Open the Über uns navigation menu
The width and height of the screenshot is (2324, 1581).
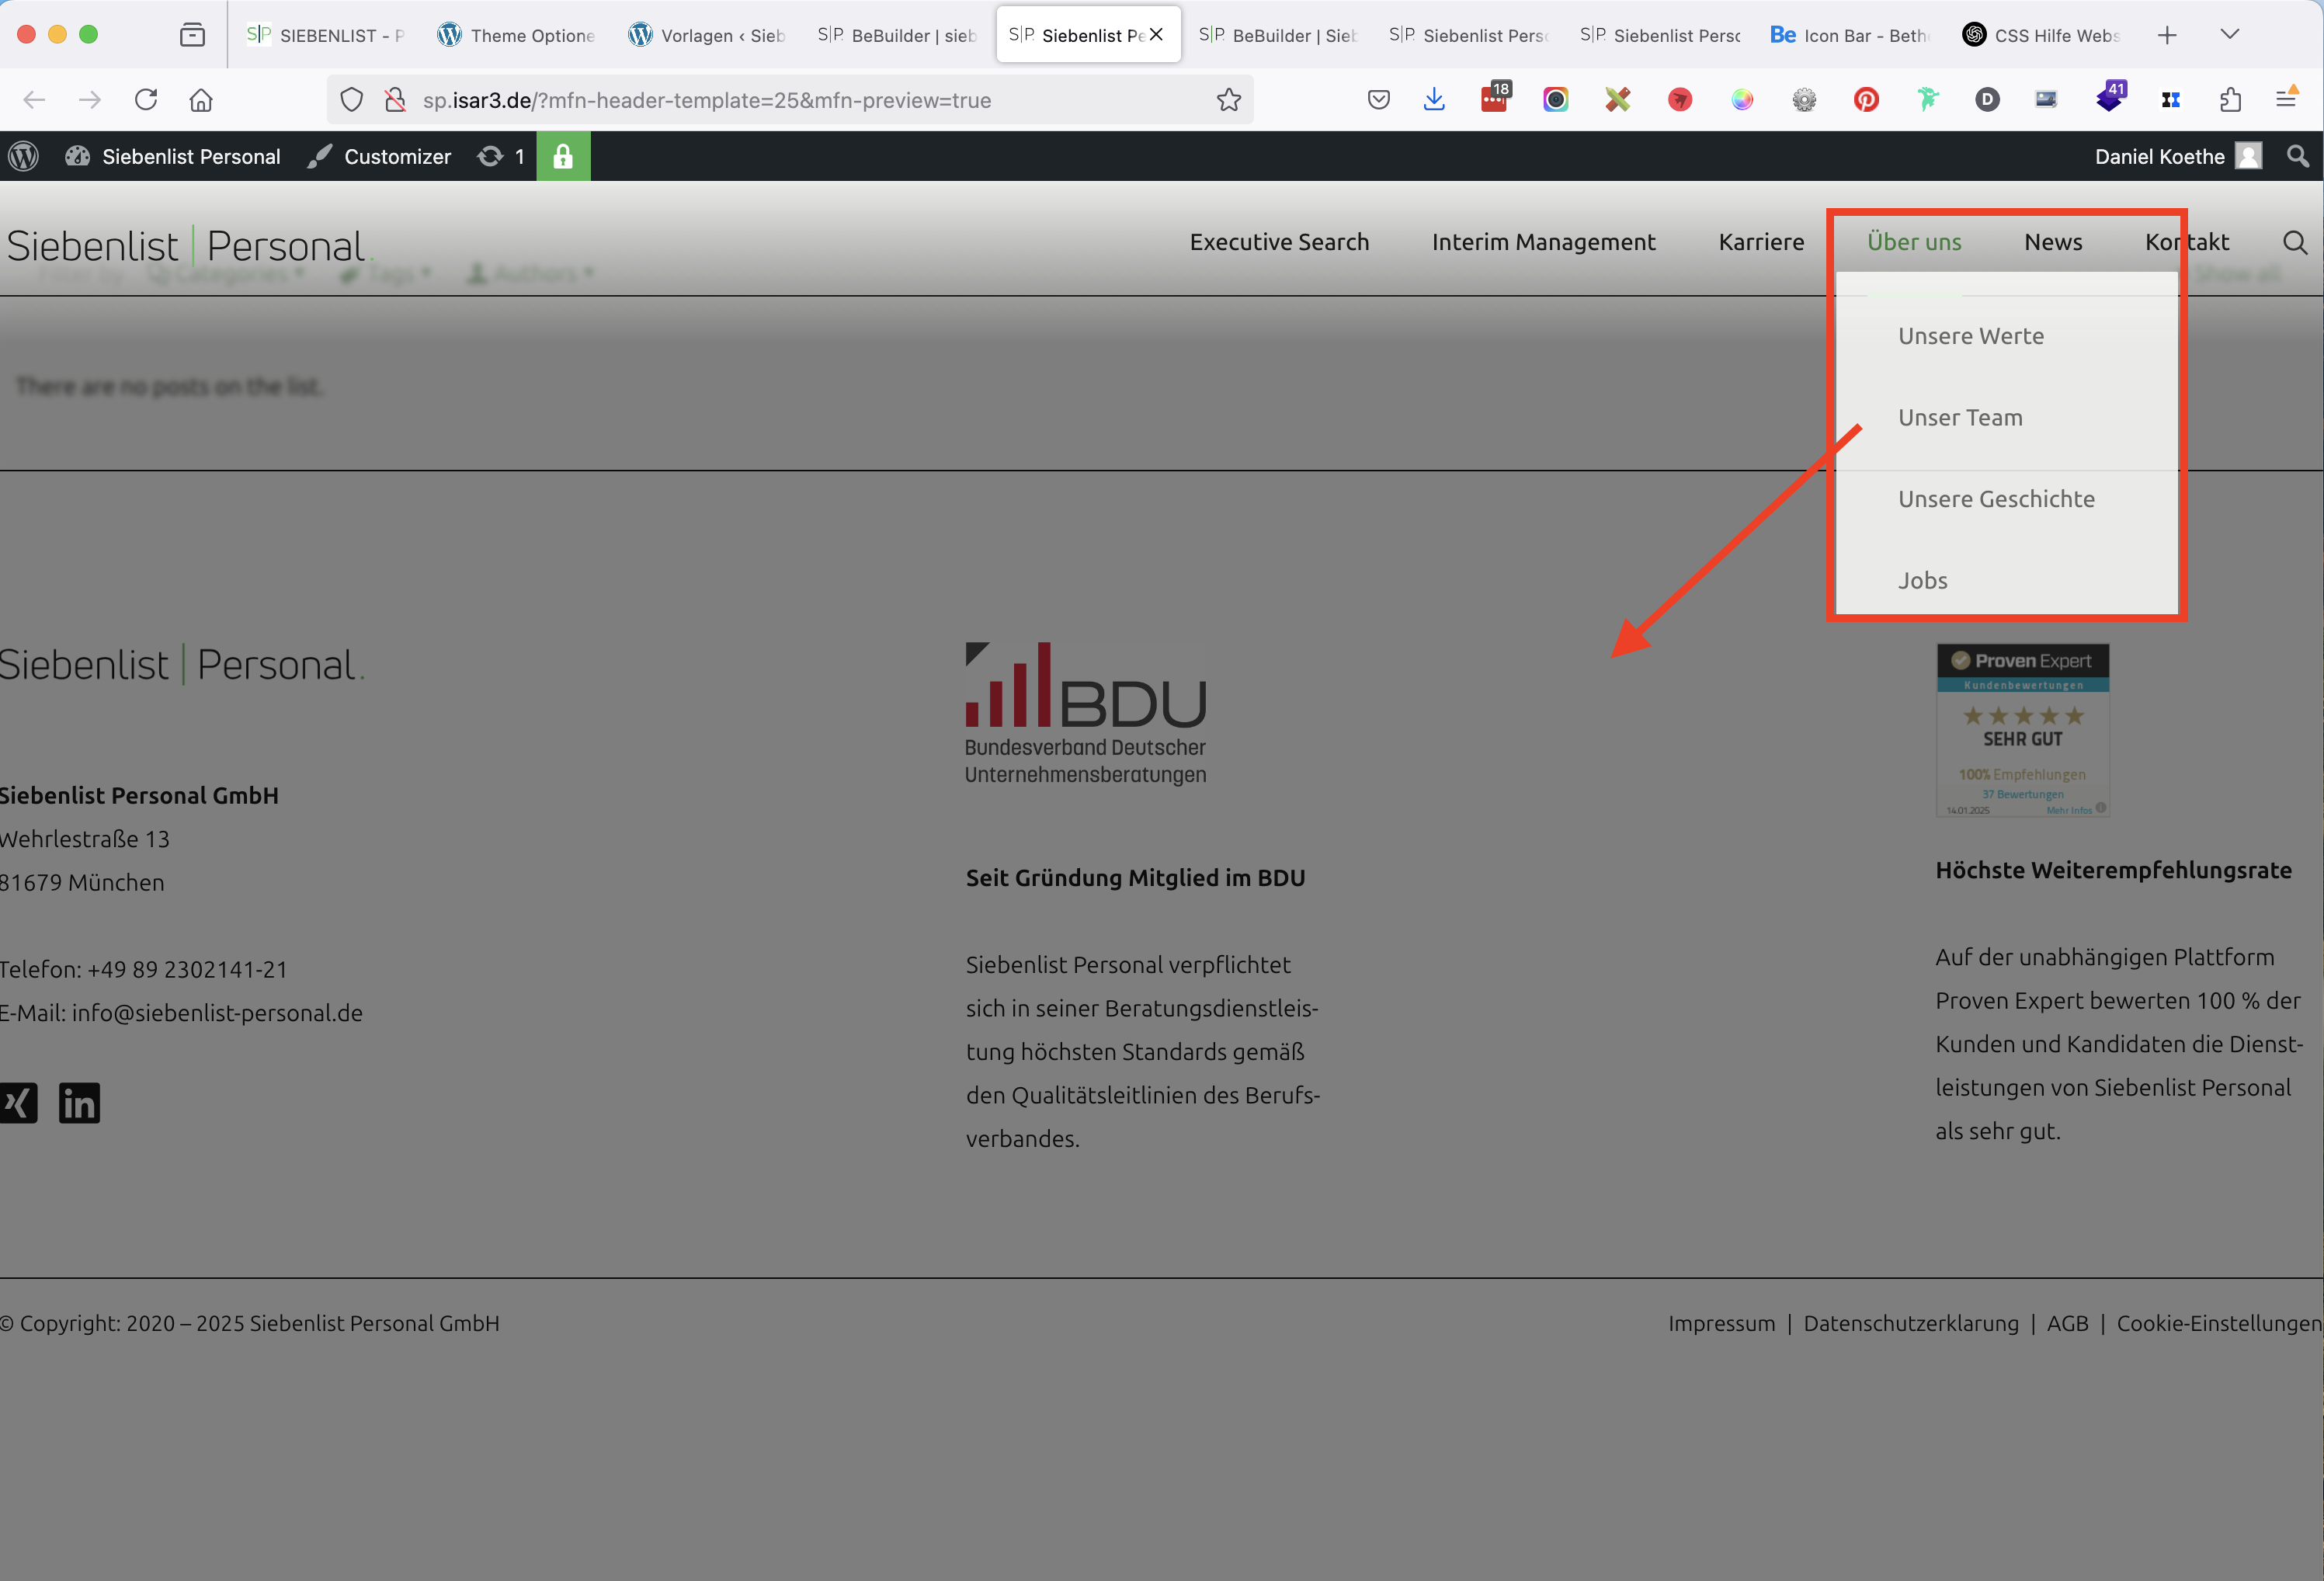pos(1914,242)
